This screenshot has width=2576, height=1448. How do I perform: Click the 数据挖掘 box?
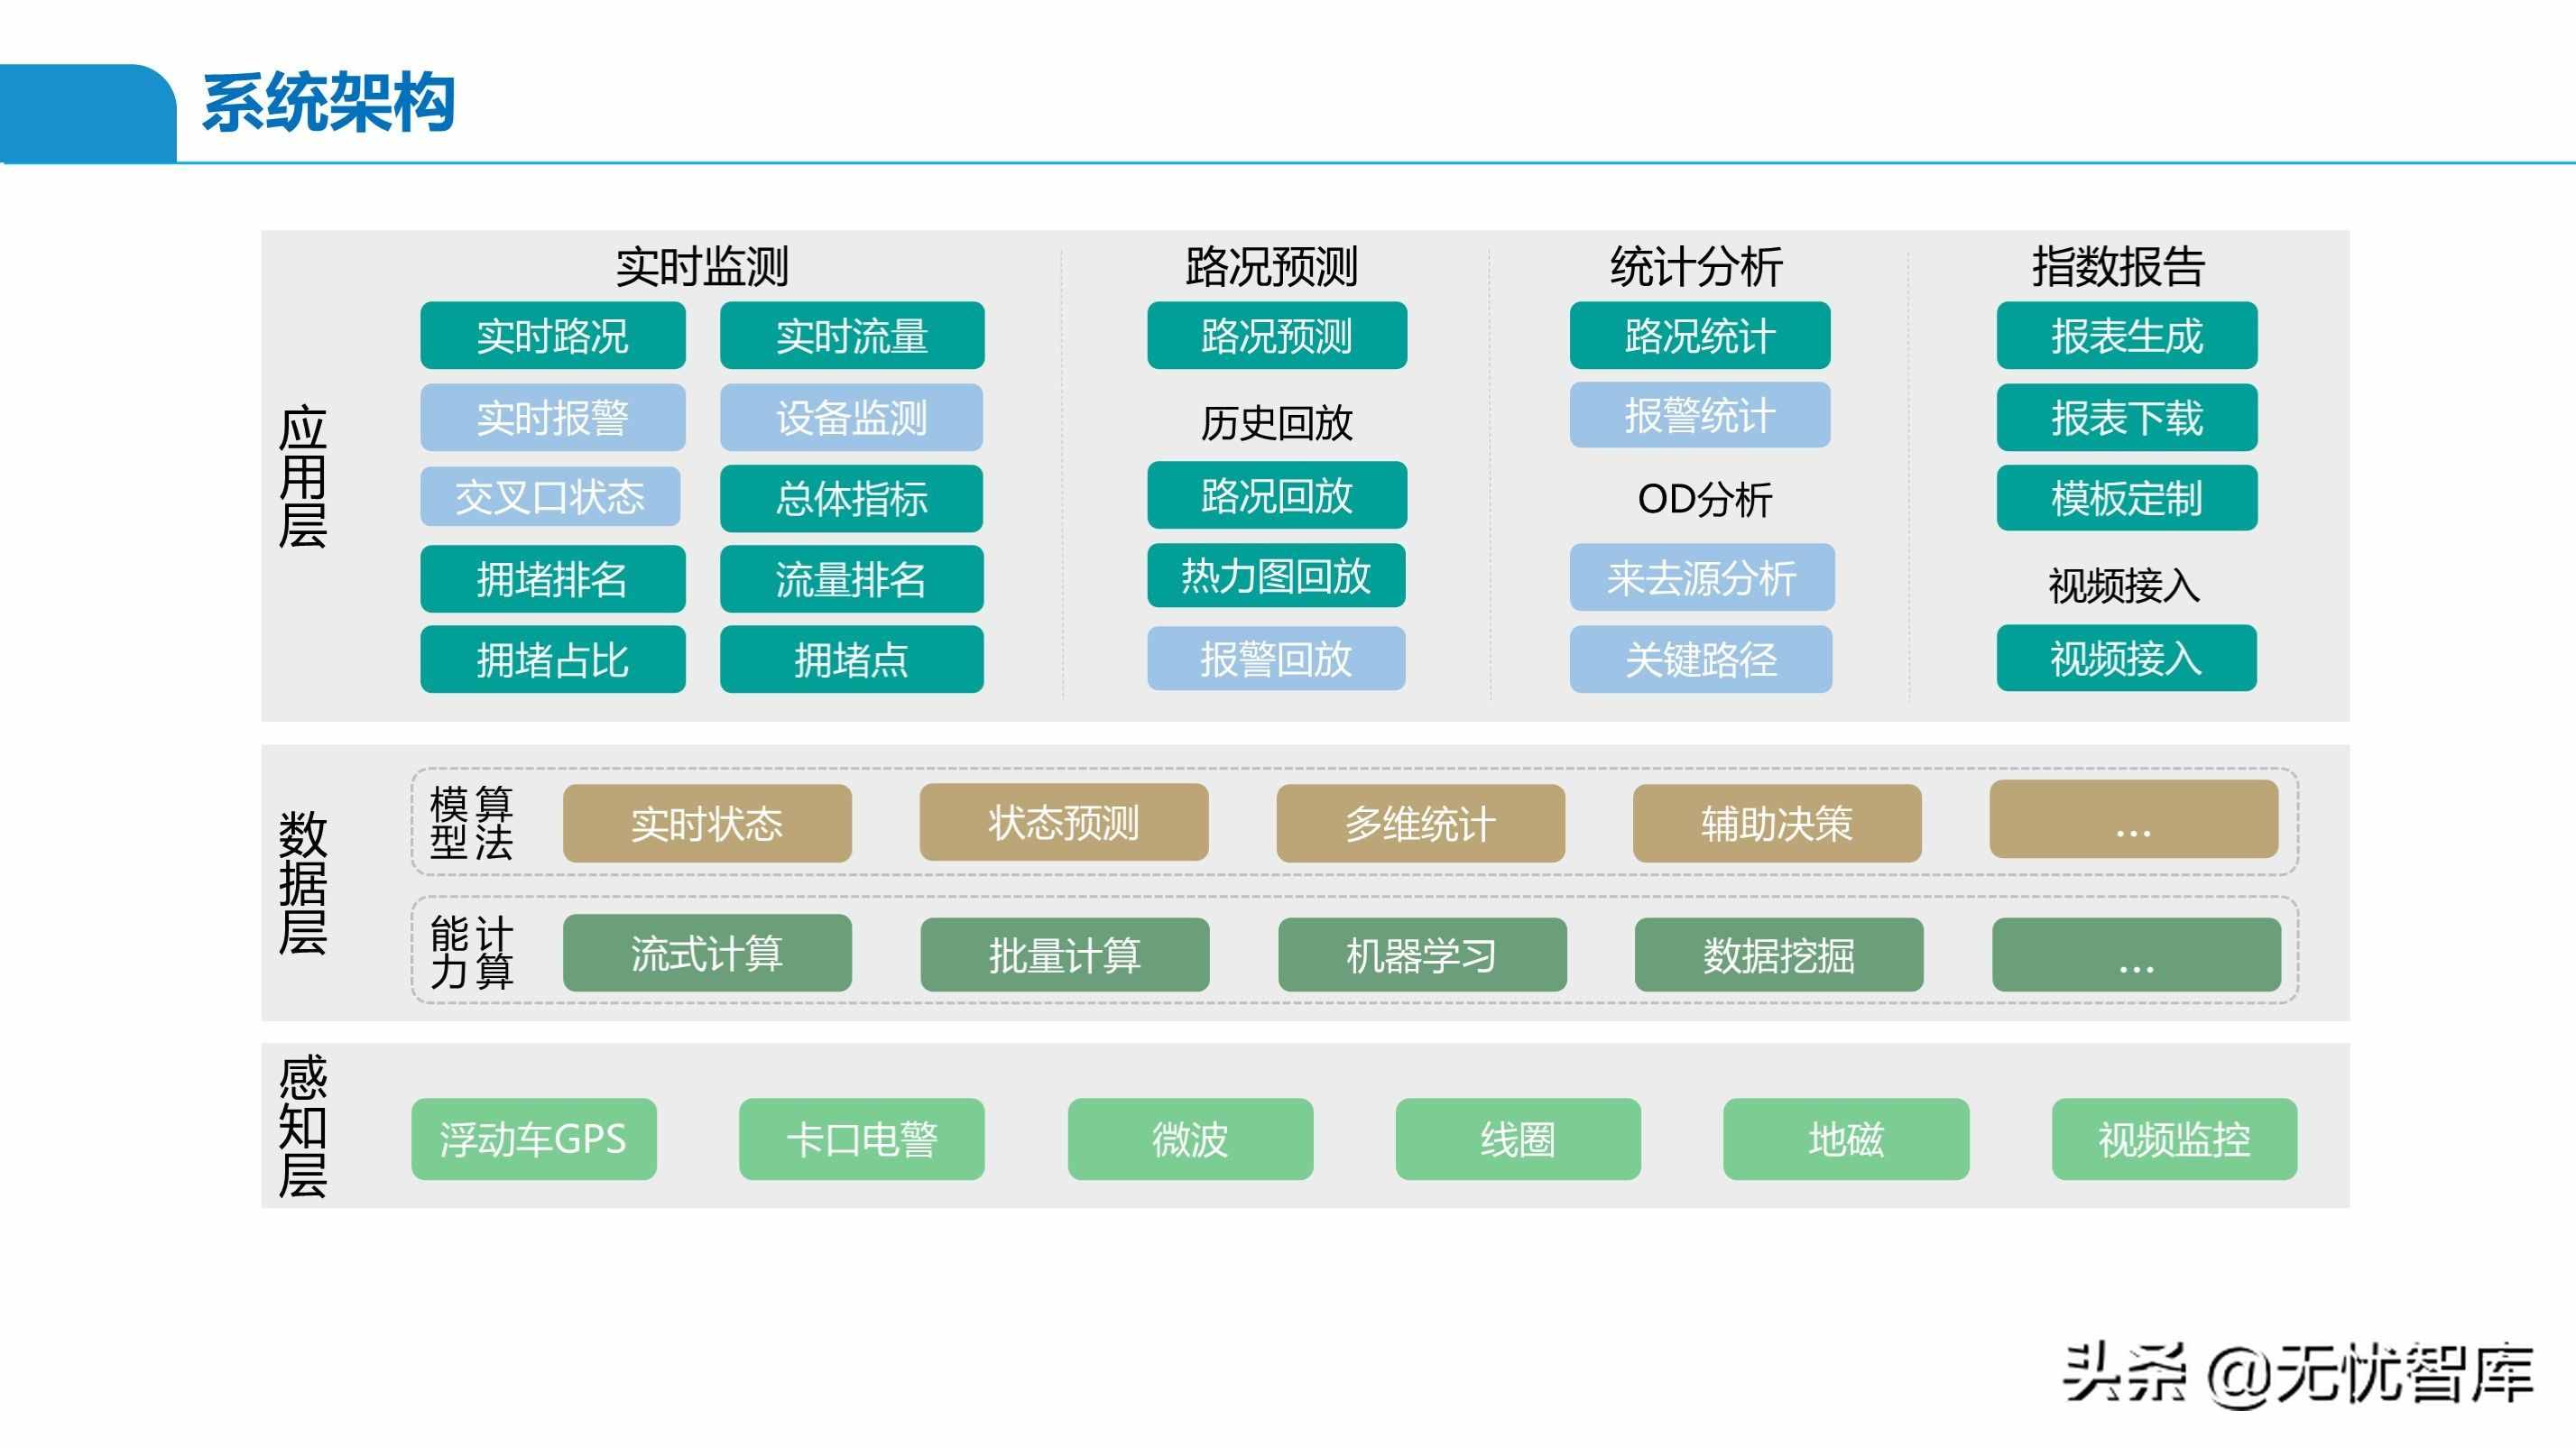coord(1779,955)
